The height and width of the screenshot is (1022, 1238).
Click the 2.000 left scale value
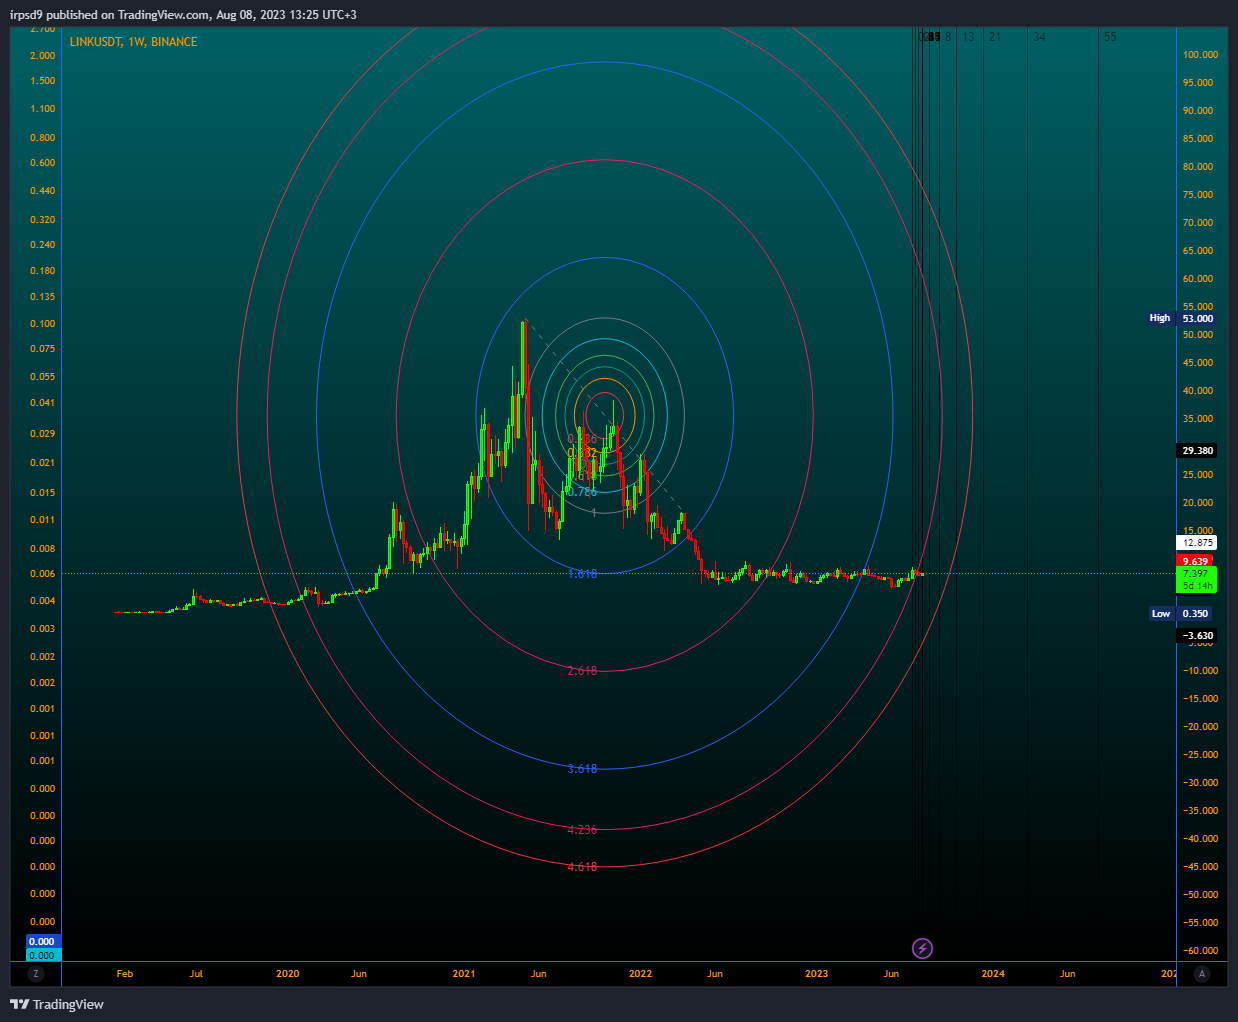click(x=43, y=55)
